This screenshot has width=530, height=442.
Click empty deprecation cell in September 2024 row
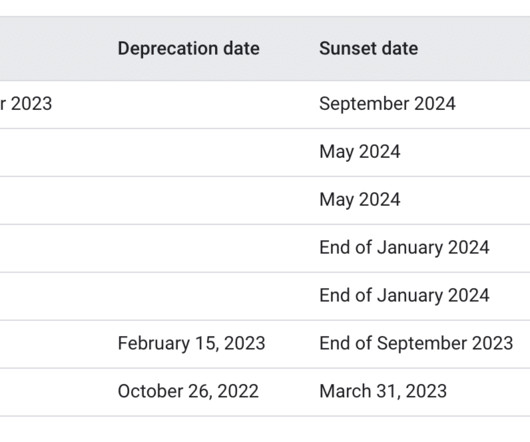point(213,104)
